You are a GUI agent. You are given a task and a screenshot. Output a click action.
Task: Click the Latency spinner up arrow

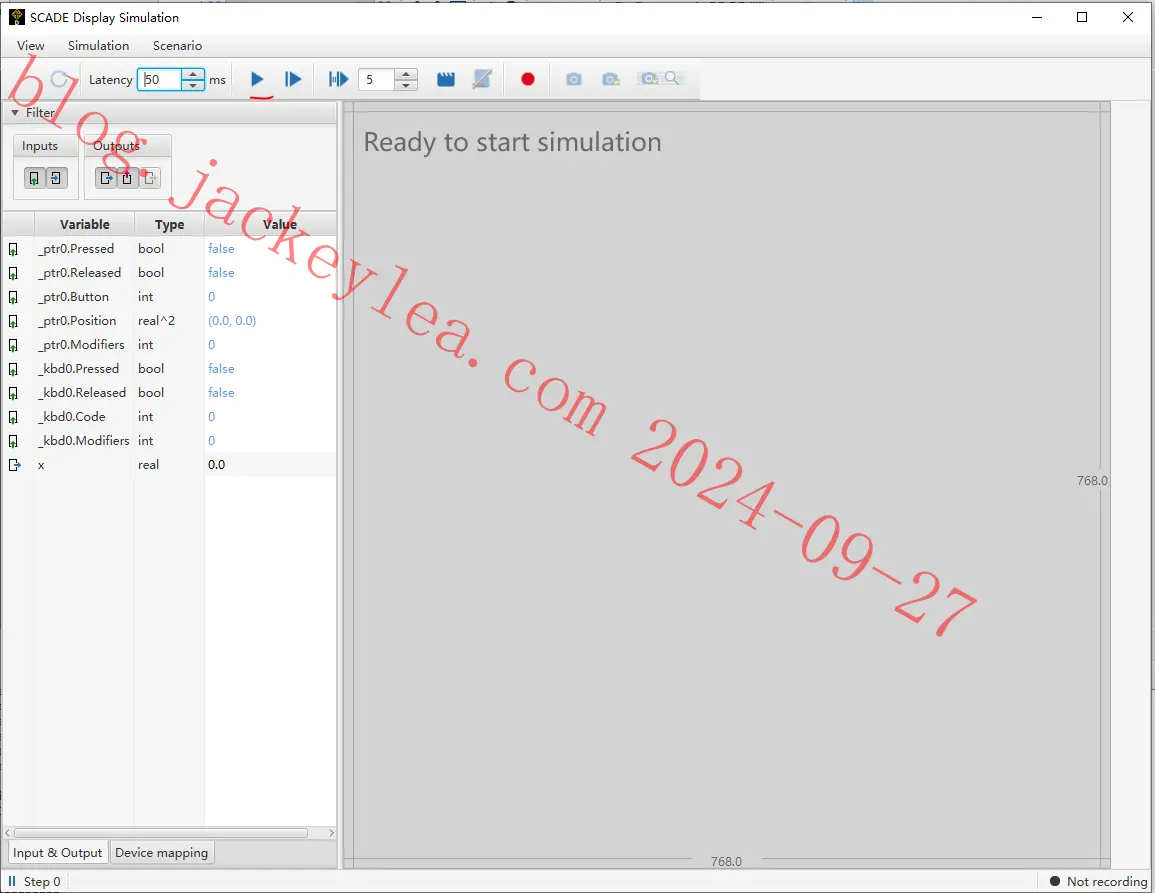click(x=192, y=74)
